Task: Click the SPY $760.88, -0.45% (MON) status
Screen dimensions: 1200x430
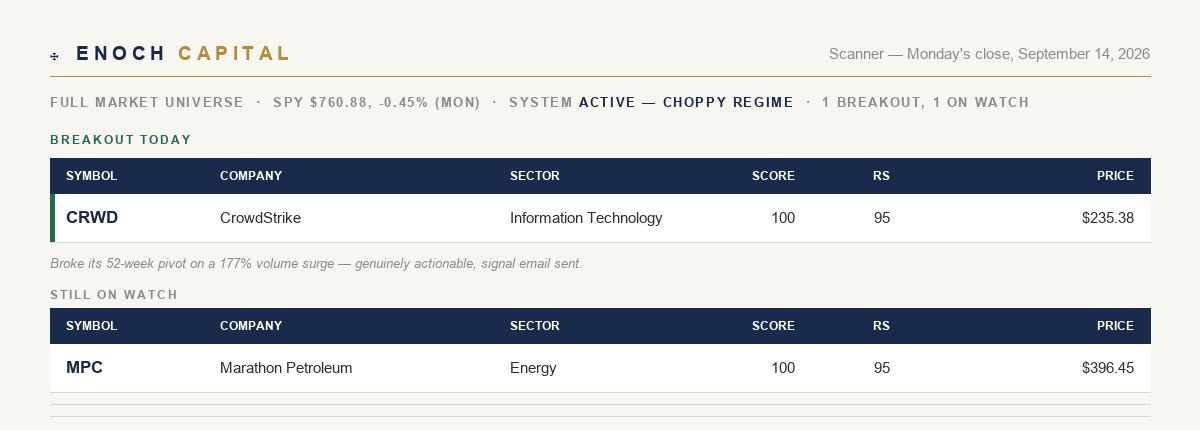Action: coord(376,103)
